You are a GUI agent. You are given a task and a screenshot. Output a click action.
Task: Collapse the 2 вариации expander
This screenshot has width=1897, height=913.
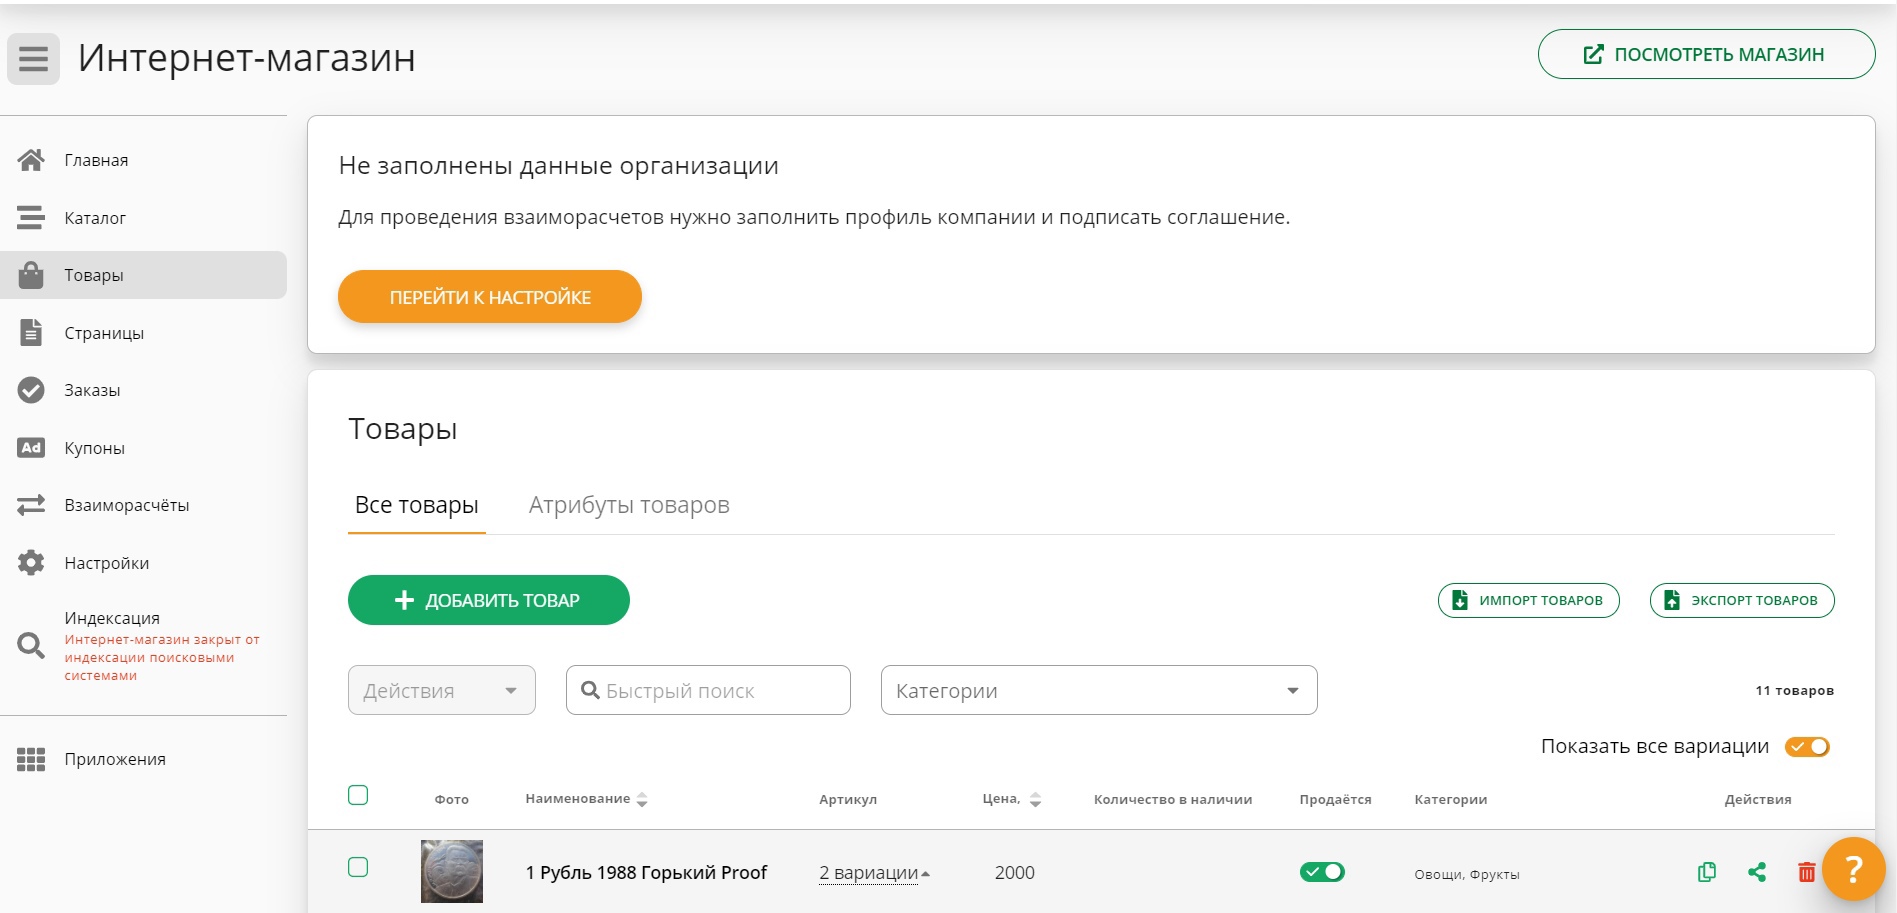point(875,873)
